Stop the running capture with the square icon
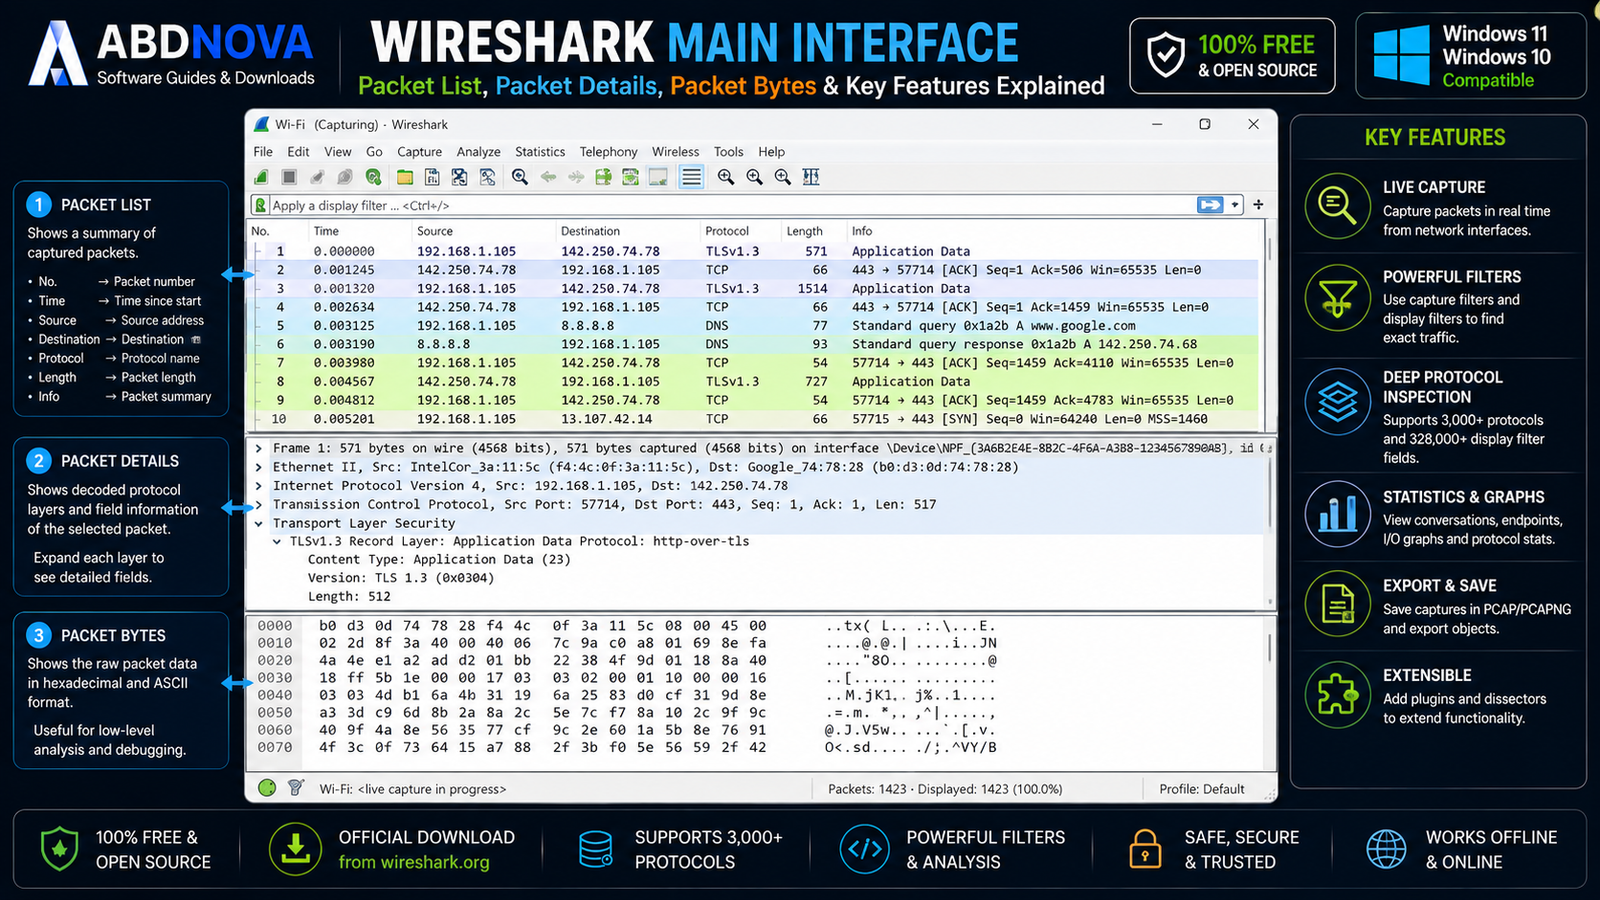Viewport: 1600px width, 900px height. click(289, 177)
